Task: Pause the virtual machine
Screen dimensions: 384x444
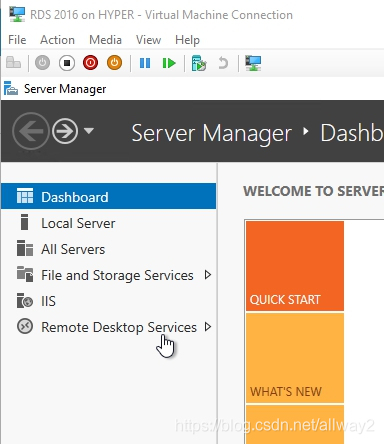Action: (145, 63)
